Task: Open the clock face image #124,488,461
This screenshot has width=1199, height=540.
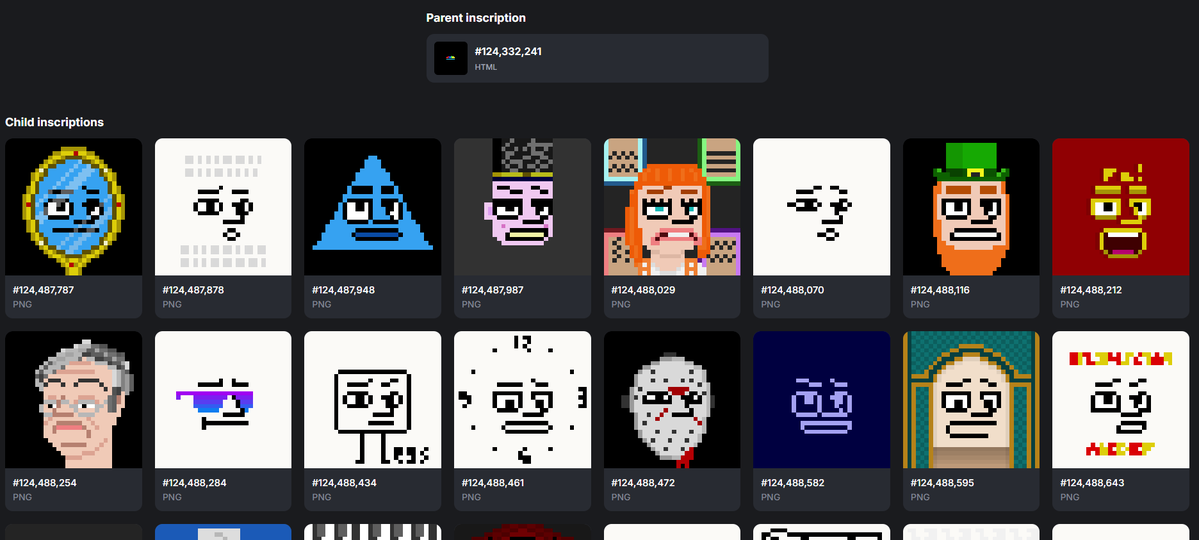Action: coord(522,399)
